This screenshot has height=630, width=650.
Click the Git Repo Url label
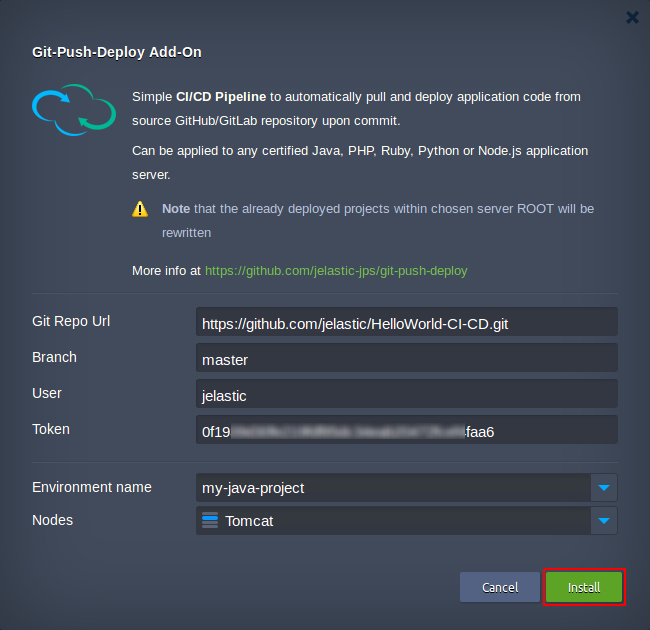(71, 321)
